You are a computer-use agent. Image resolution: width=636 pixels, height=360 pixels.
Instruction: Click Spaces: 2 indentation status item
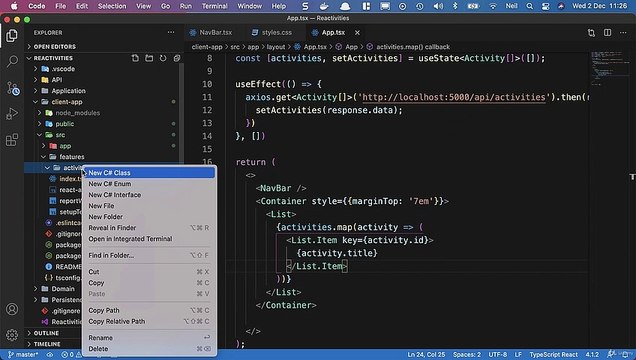point(467,355)
